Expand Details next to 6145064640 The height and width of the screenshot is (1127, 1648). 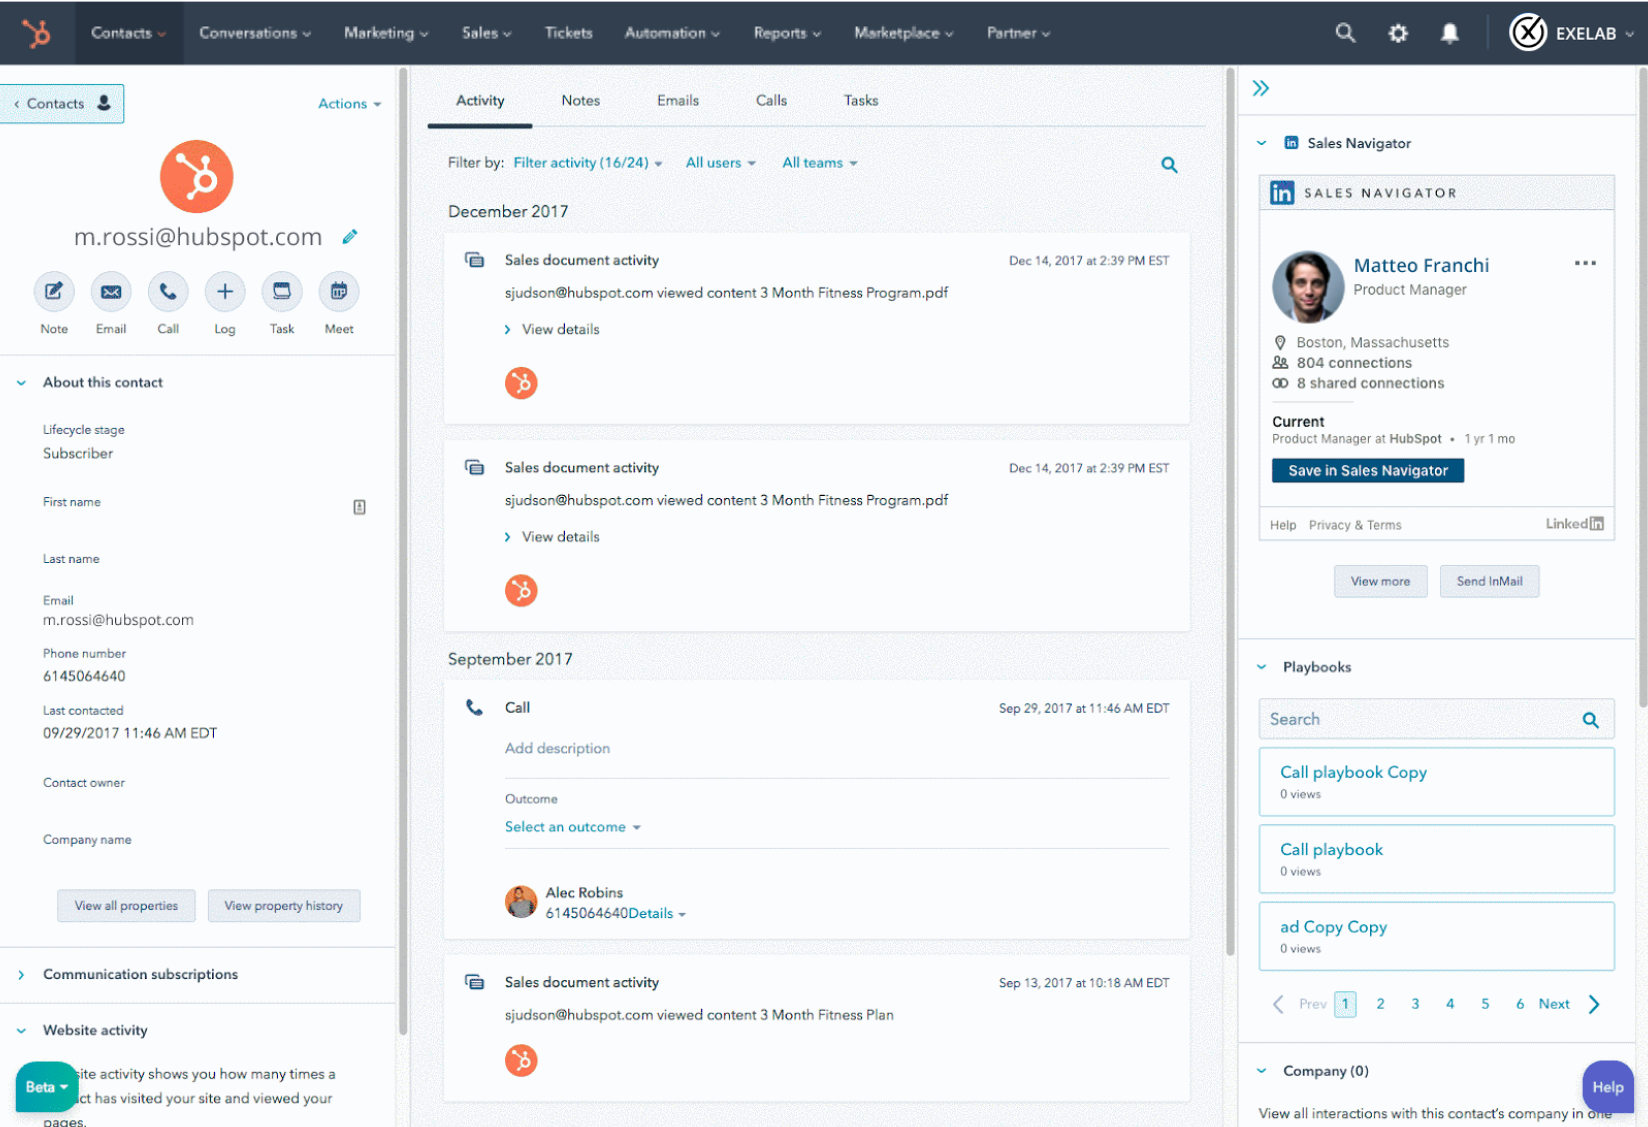click(657, 914)
